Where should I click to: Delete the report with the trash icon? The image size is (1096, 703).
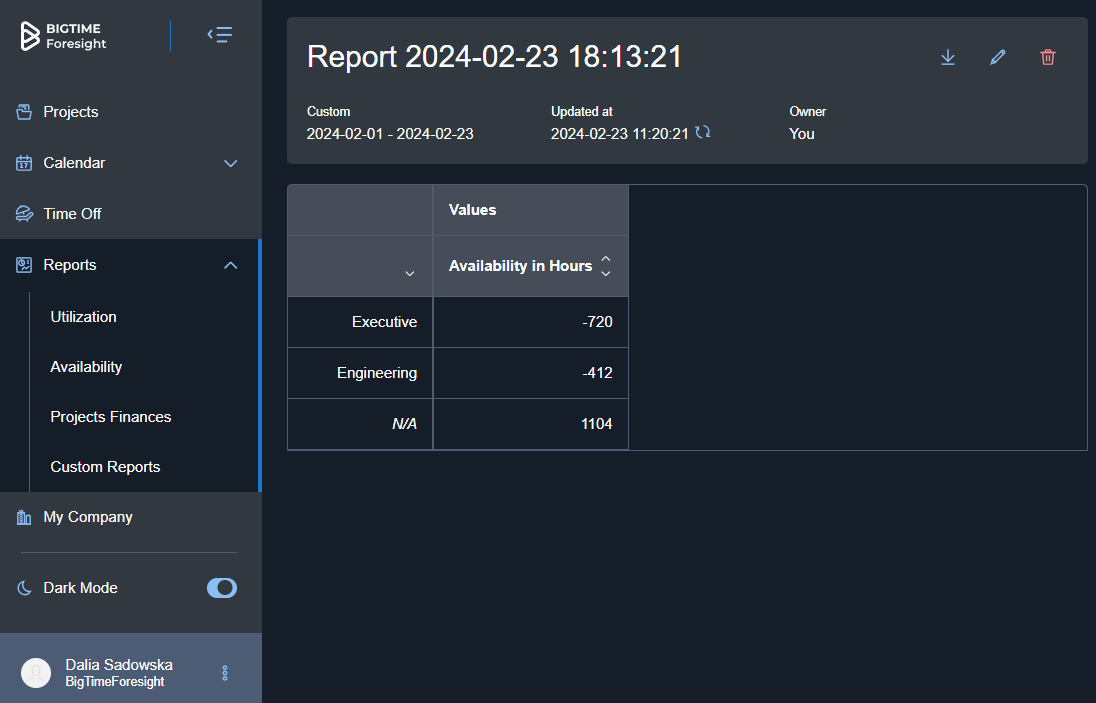(x=1047, y=58)
